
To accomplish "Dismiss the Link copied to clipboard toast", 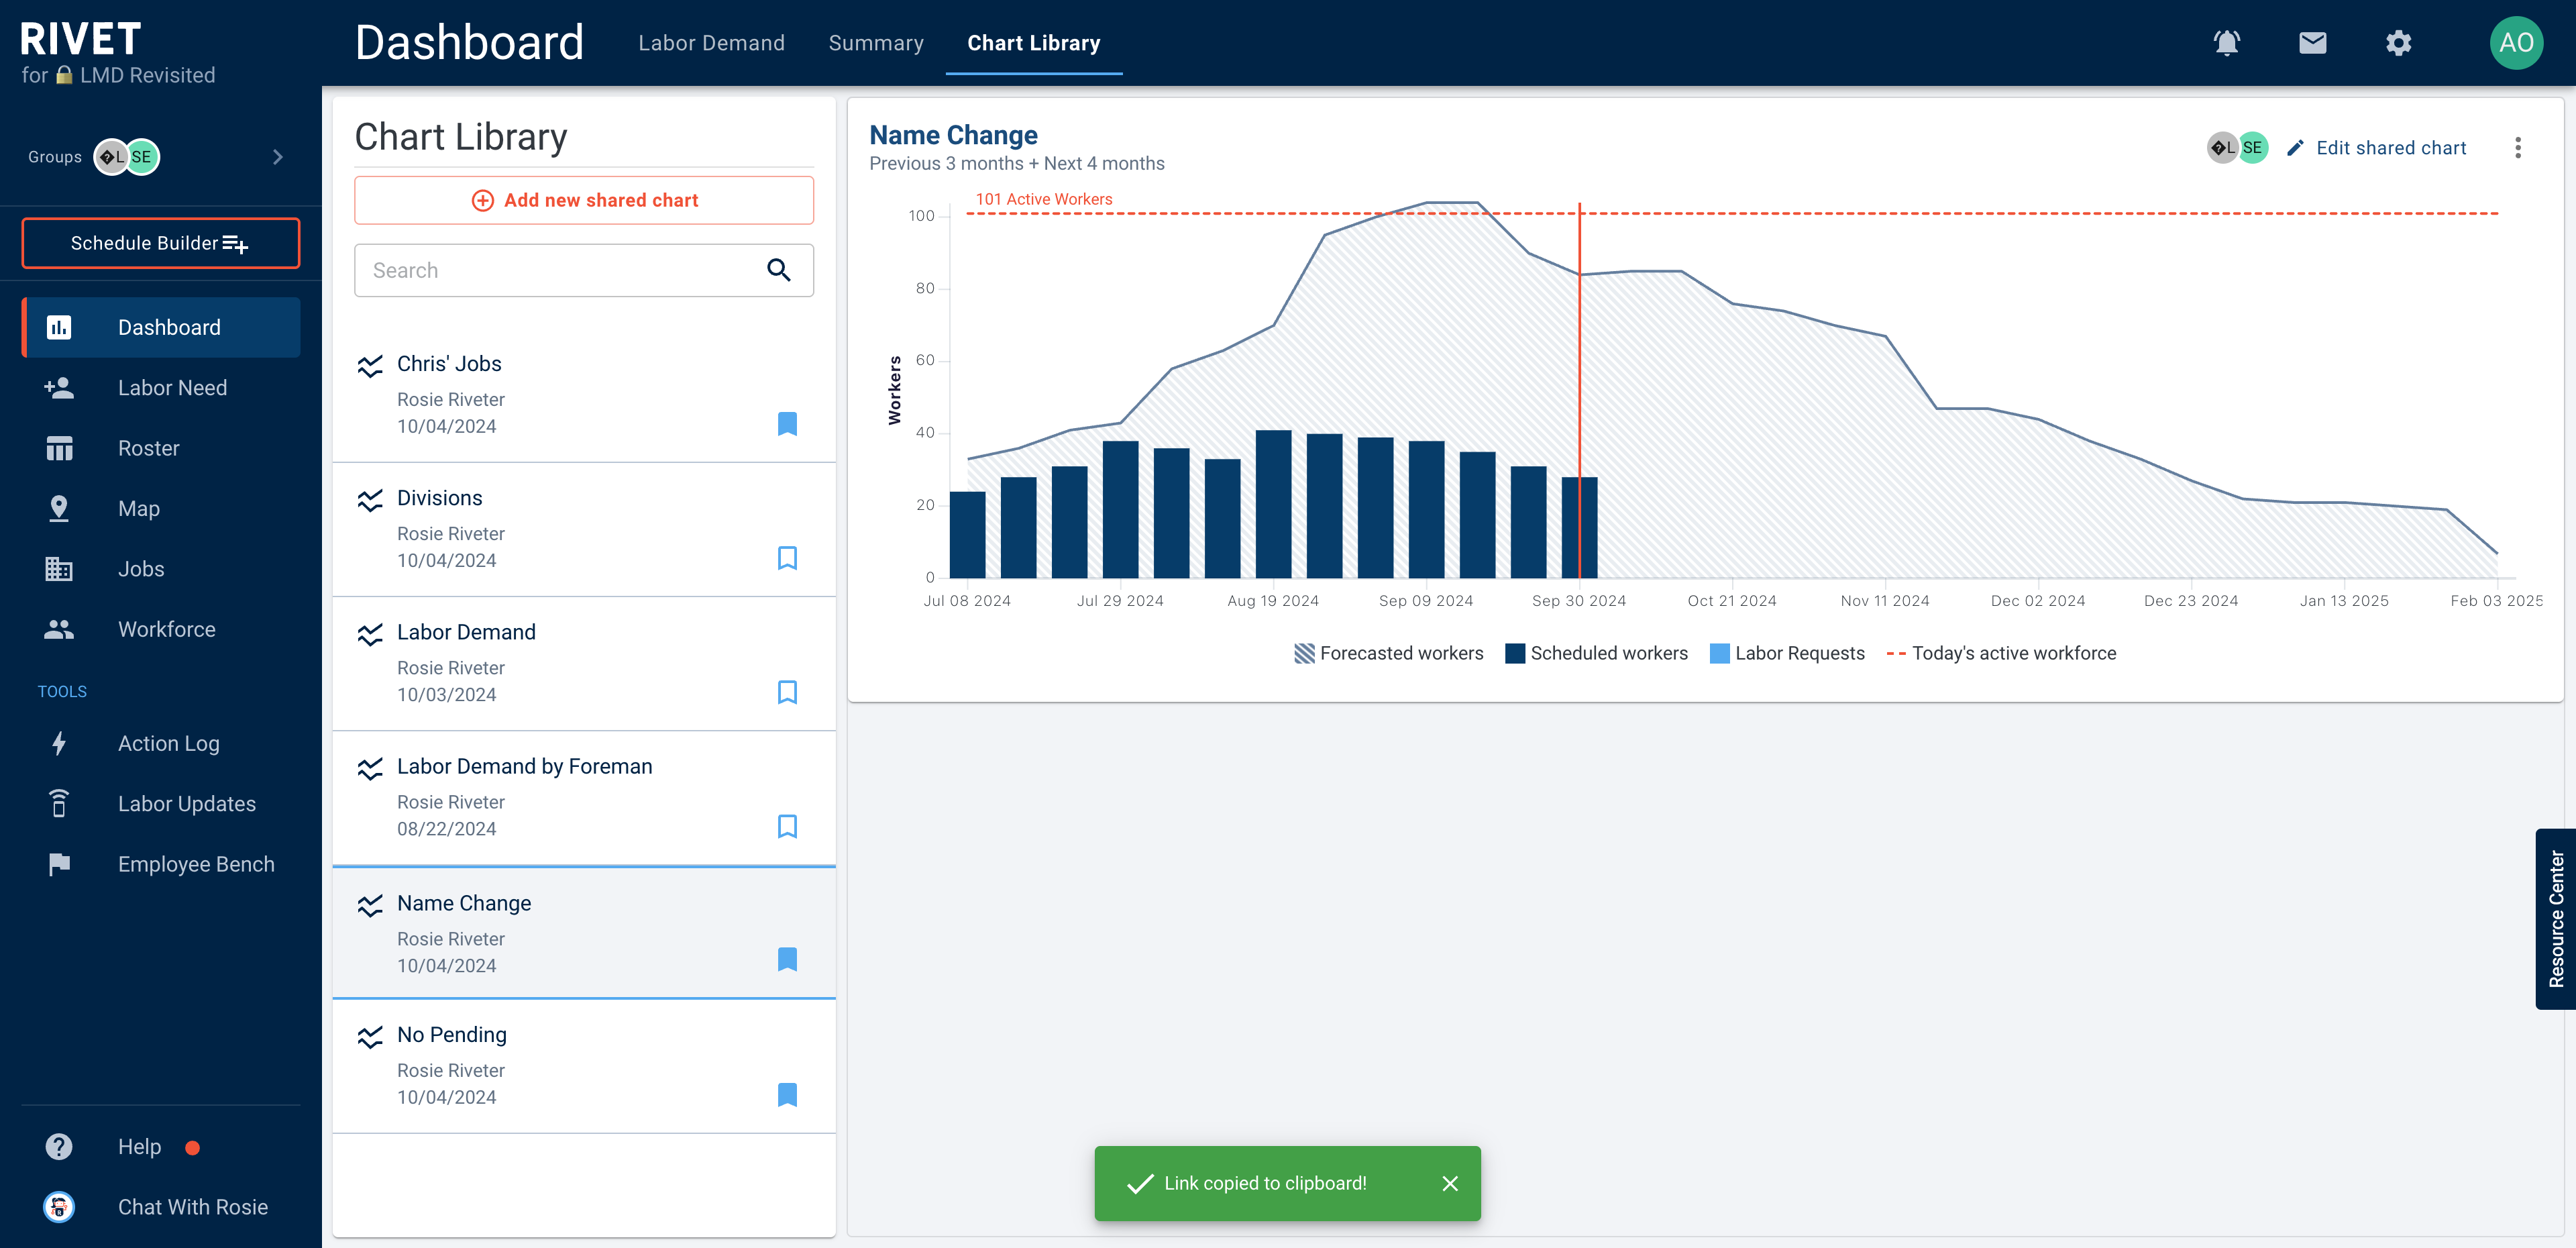I will [1450, 1184].
